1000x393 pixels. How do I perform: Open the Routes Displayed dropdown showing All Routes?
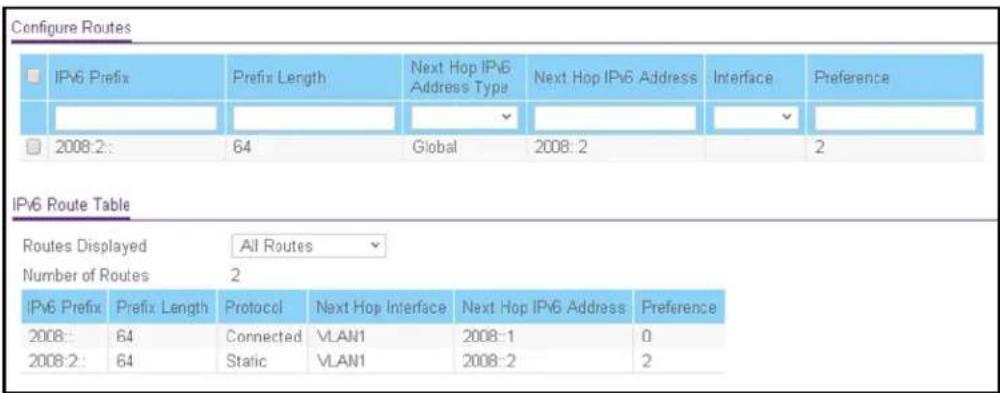click(x=309, y=246)
